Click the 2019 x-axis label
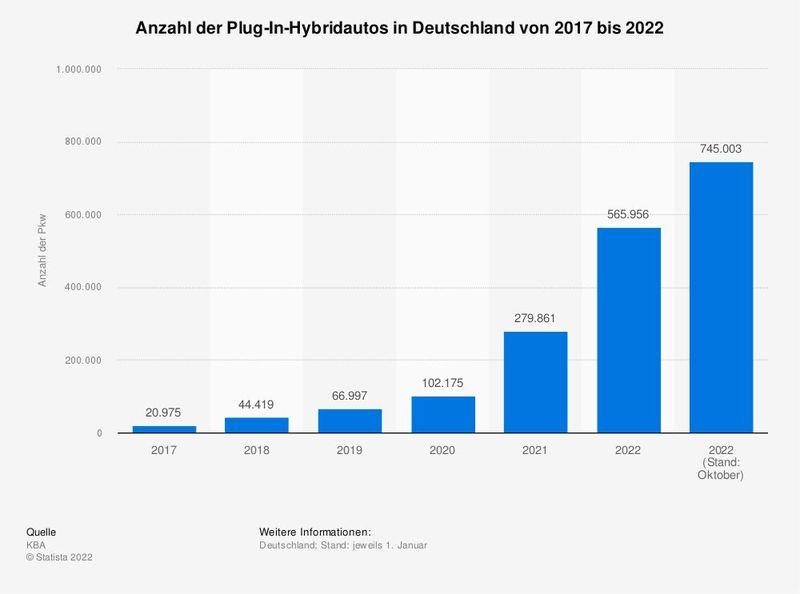Image resolution: width=800 pixels, height=594 pixels. [347, 452]
